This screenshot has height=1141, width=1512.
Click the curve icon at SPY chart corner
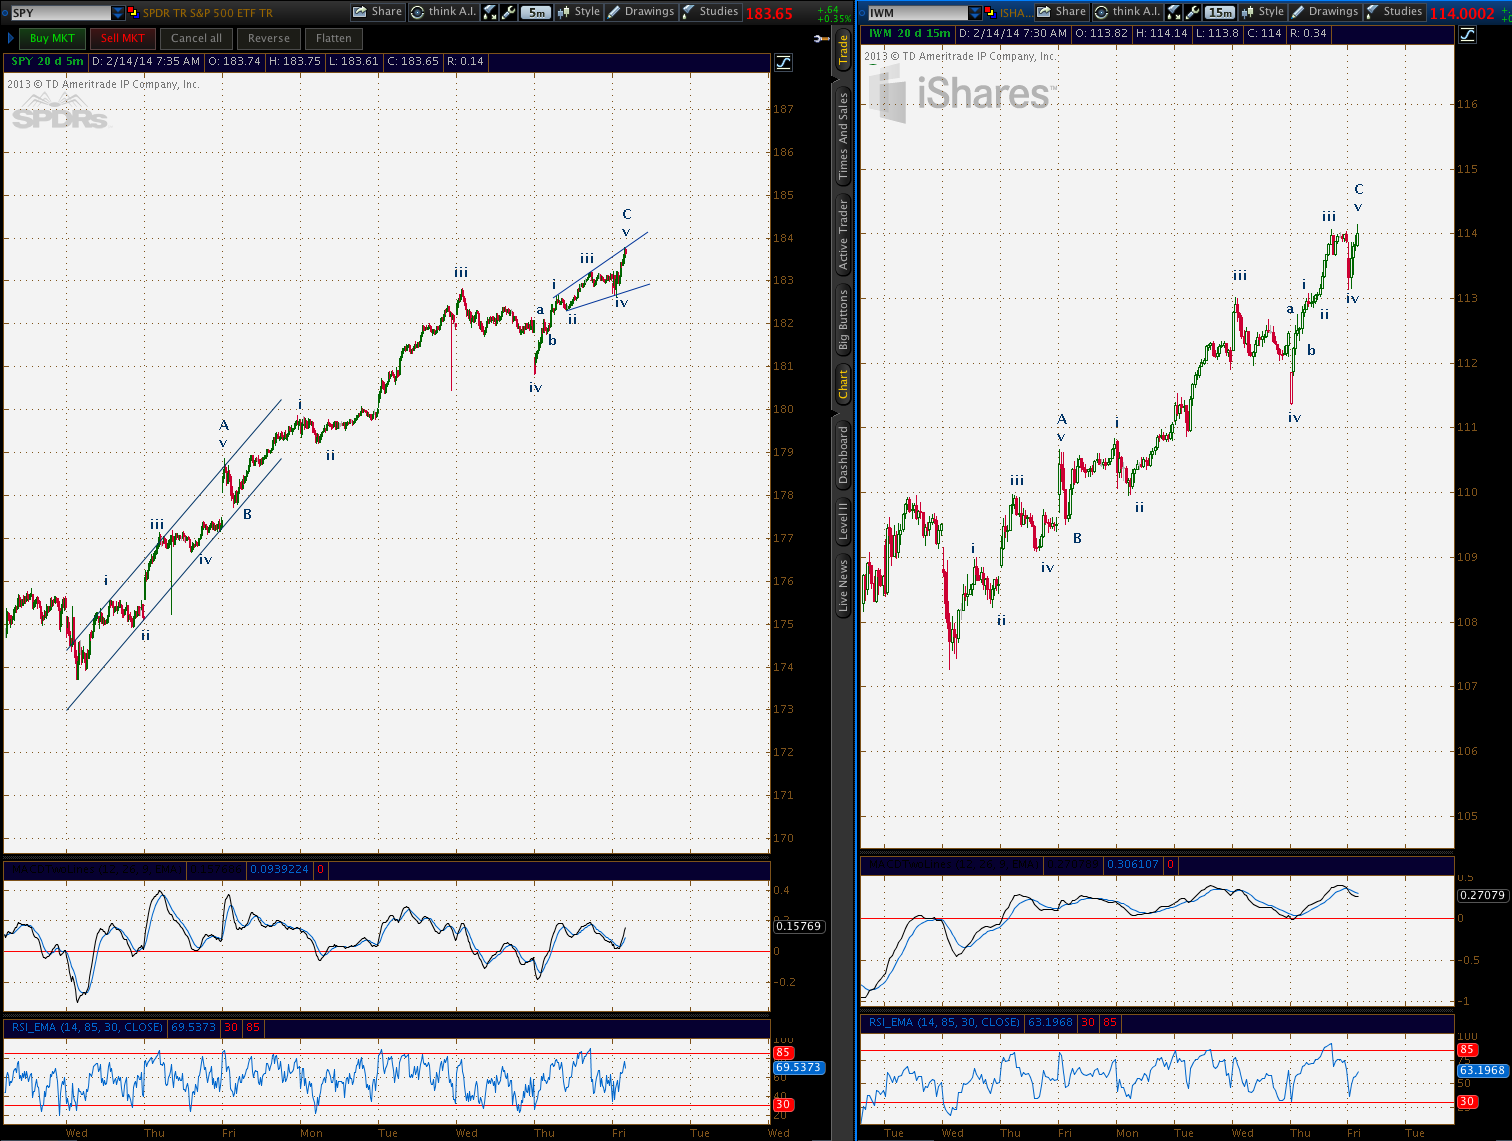[x=783, y=62]
